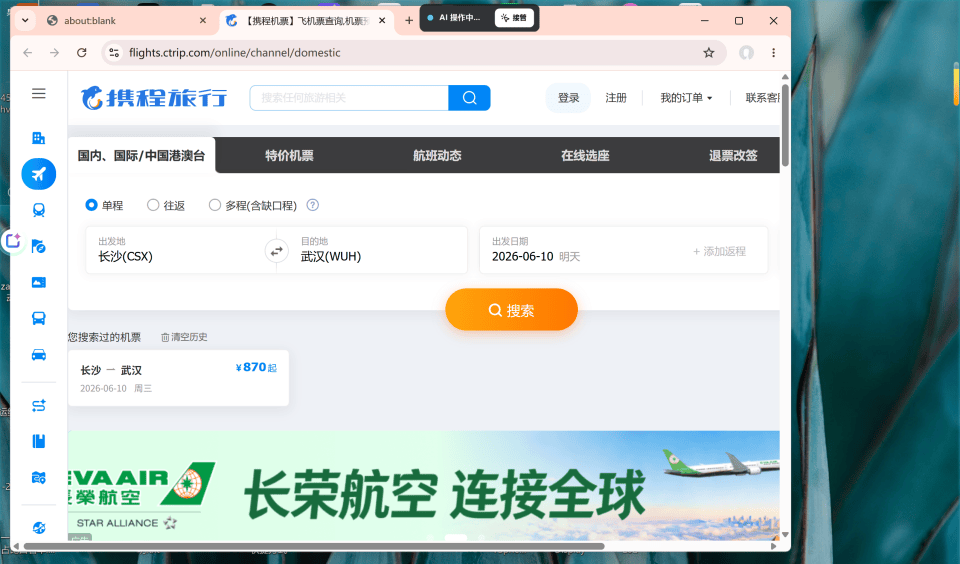
Task: Bookmark this page with the star icon
Action: (708, 53)
